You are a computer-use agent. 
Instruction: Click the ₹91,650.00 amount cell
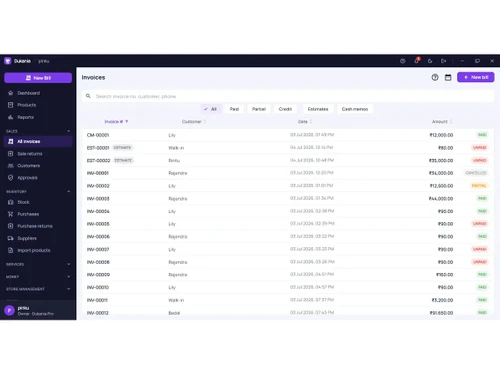(441, 313)
